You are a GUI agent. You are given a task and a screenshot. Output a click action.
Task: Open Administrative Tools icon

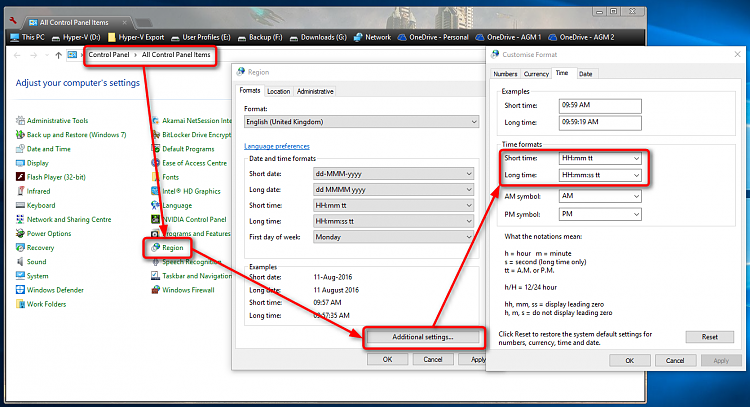(x=58, y=120)
